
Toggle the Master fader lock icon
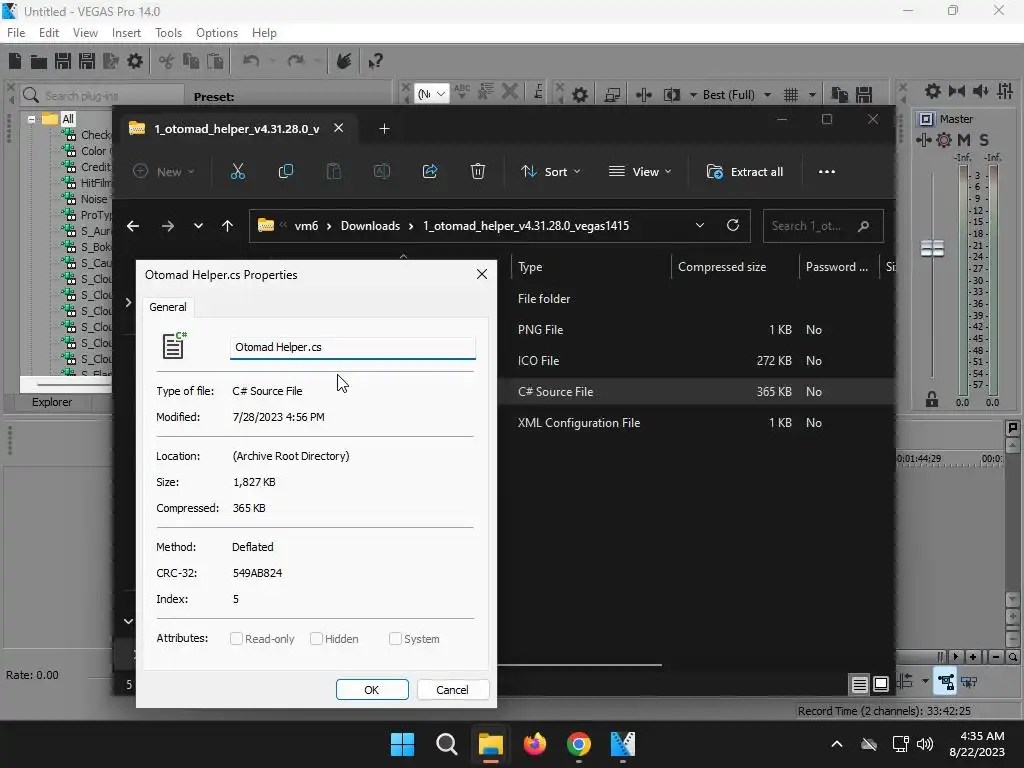point(932,400)
